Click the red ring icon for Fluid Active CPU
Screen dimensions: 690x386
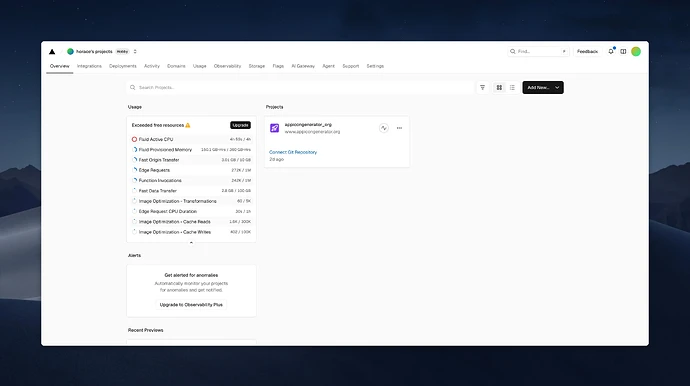point(134,139)
